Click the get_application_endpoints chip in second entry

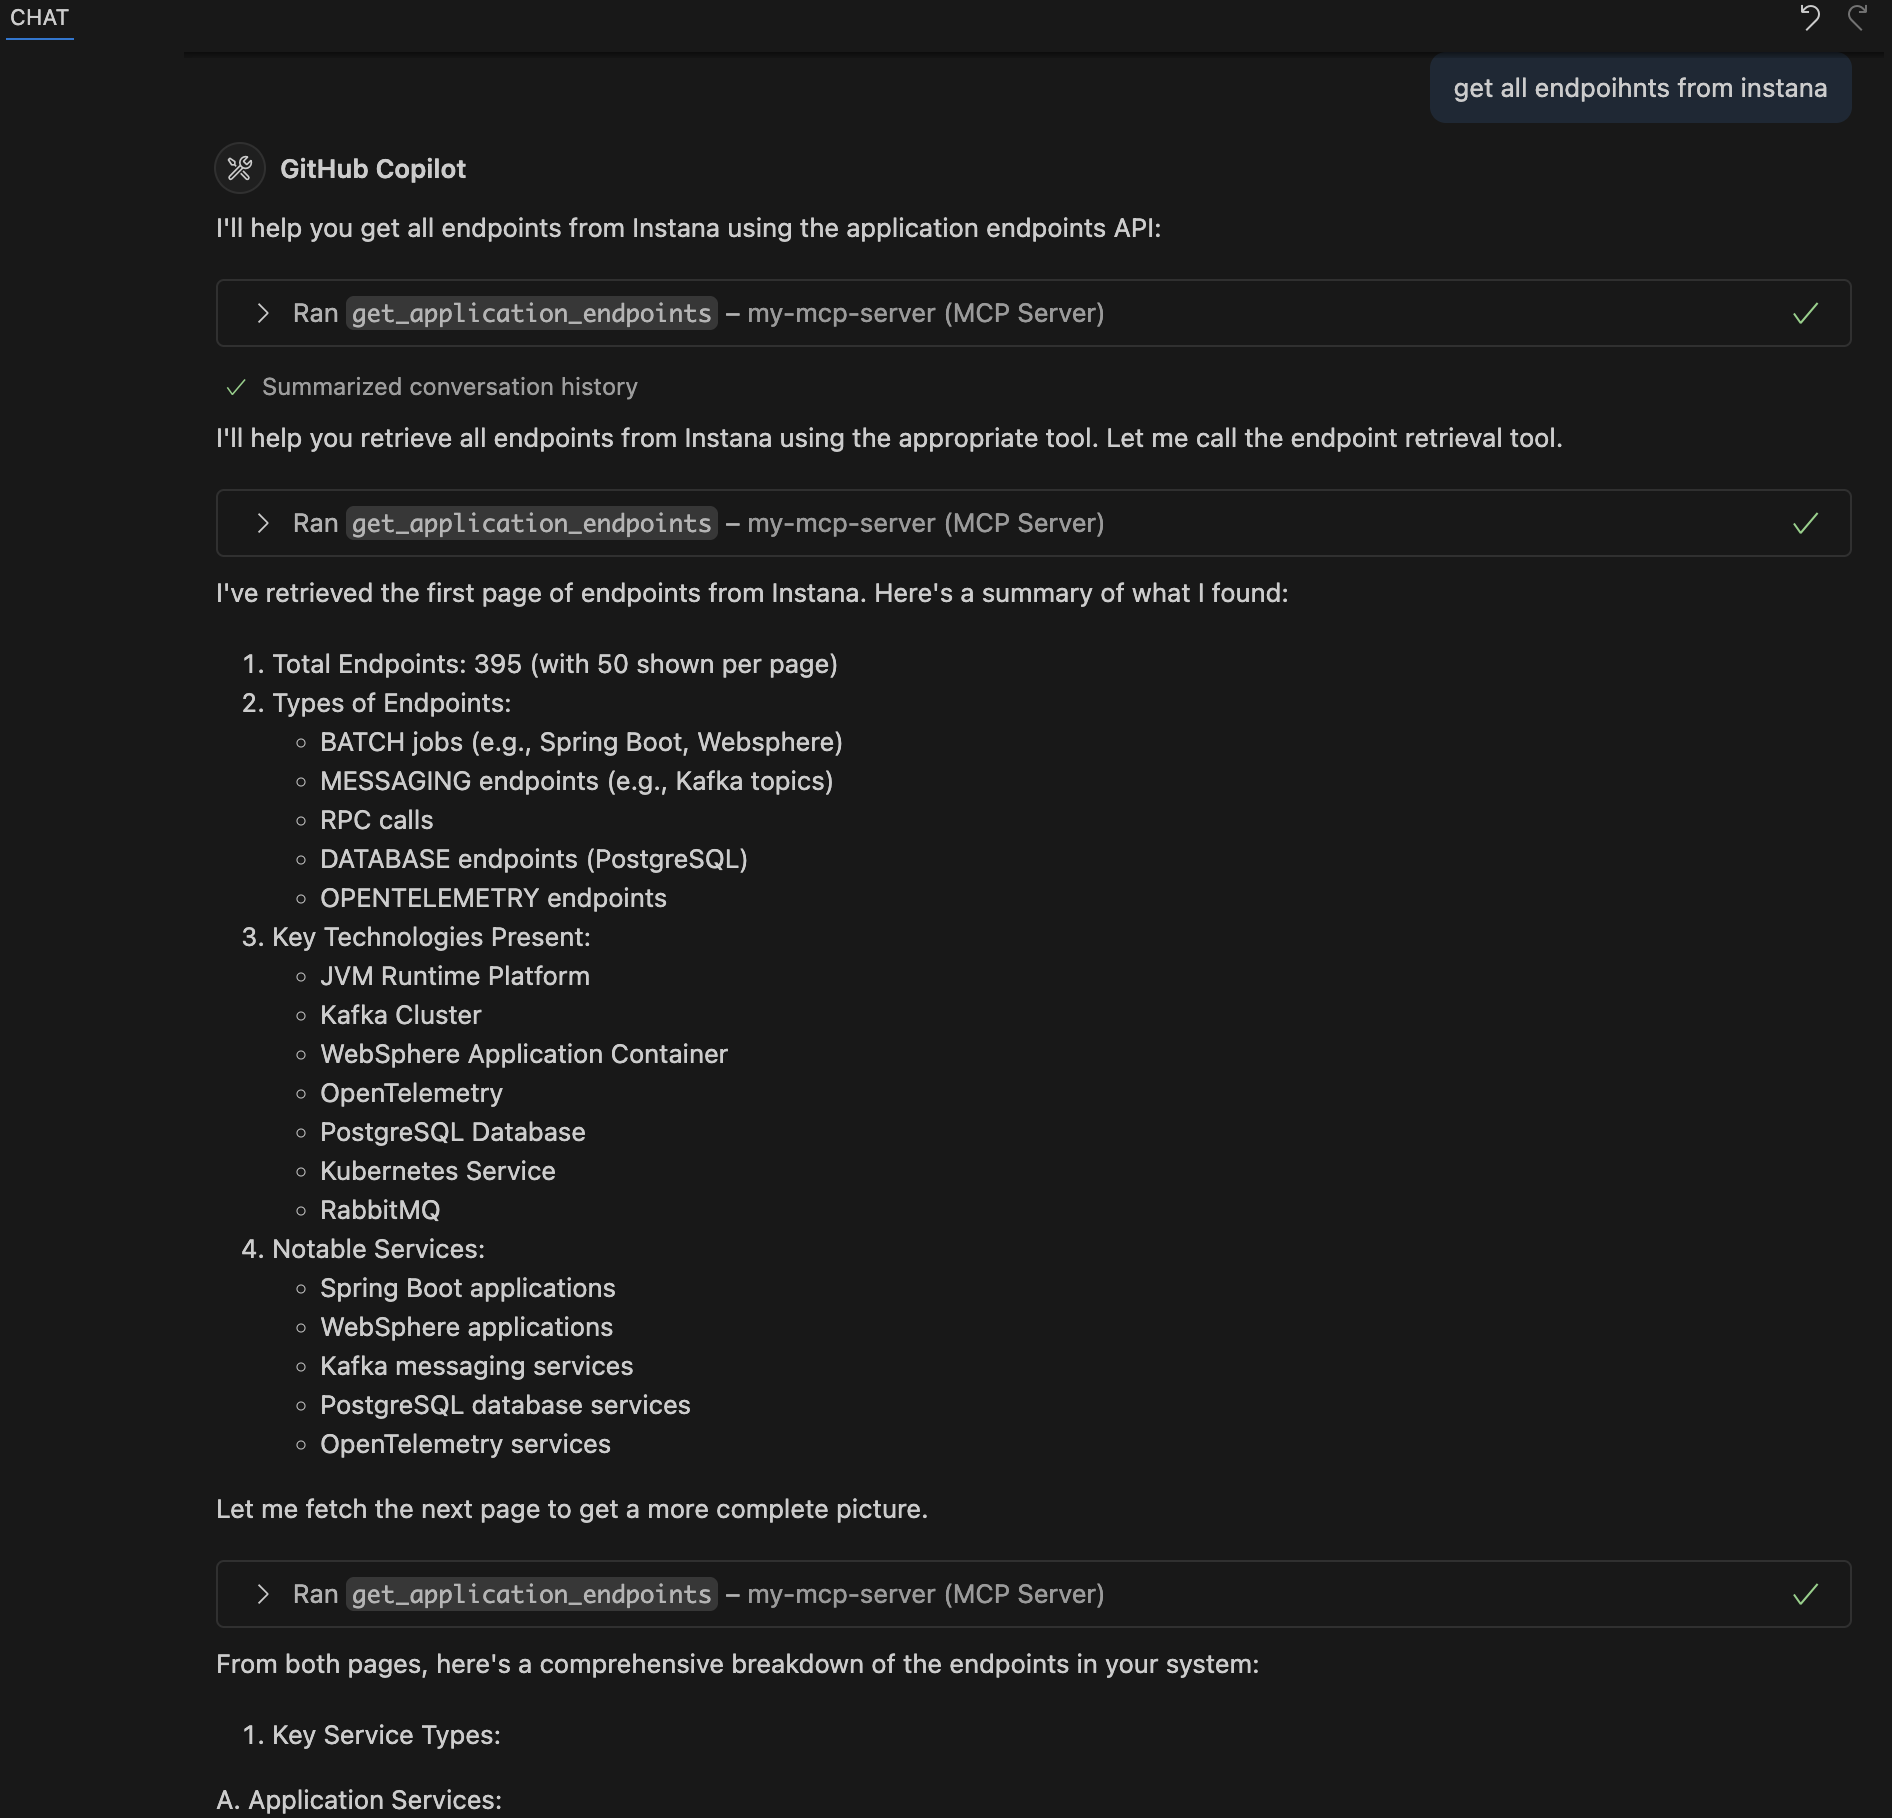[532, 523]
